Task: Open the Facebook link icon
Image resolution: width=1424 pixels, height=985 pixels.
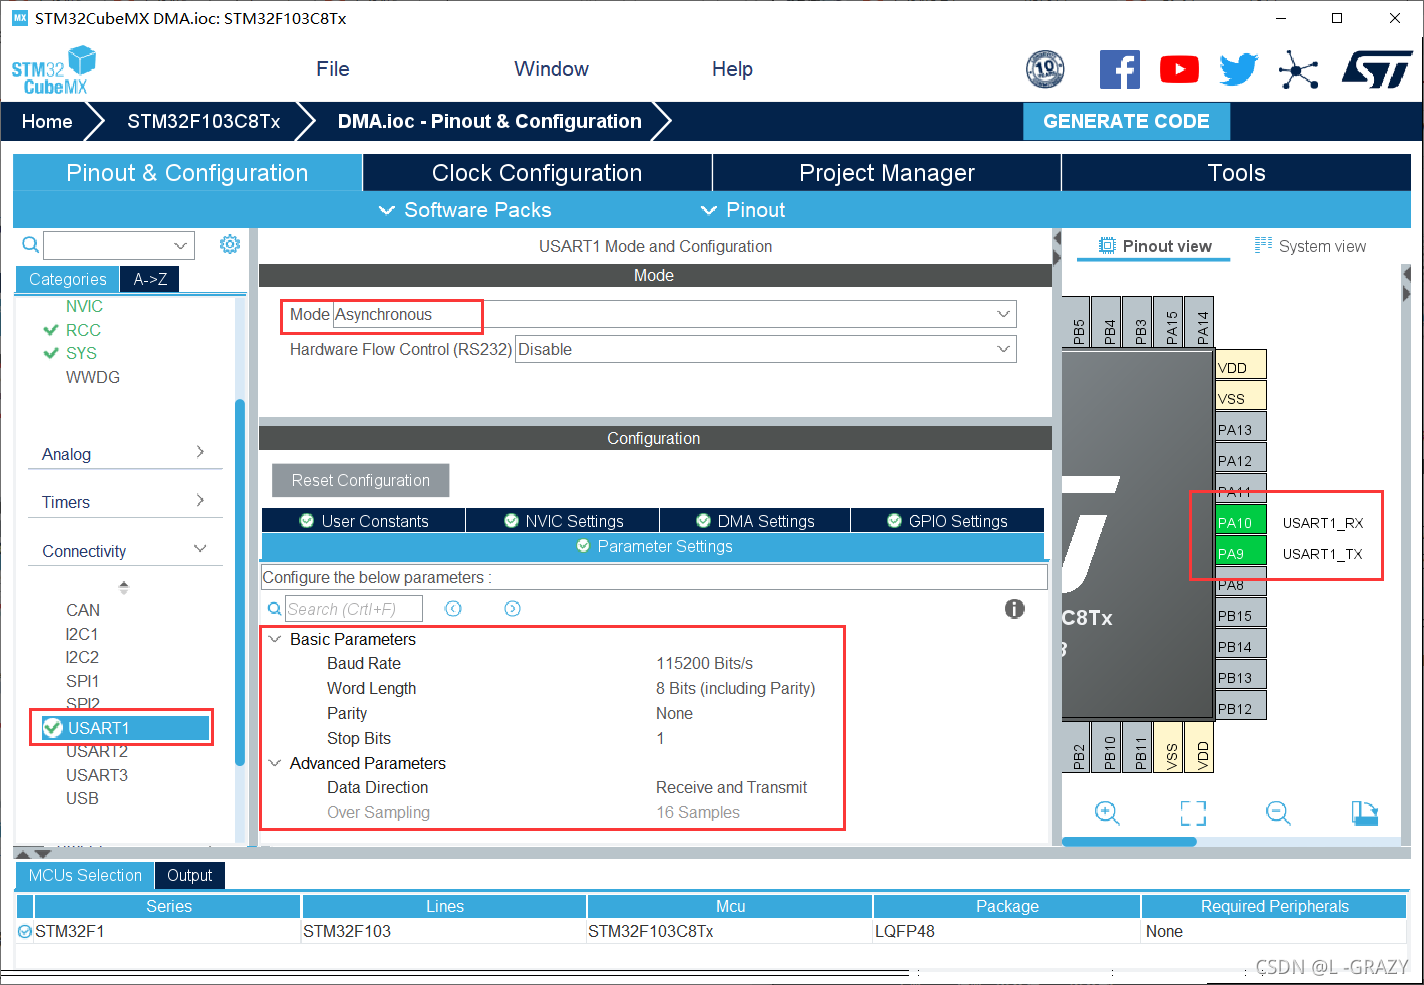Action: pyautogui.click(x=1119, y=69)
